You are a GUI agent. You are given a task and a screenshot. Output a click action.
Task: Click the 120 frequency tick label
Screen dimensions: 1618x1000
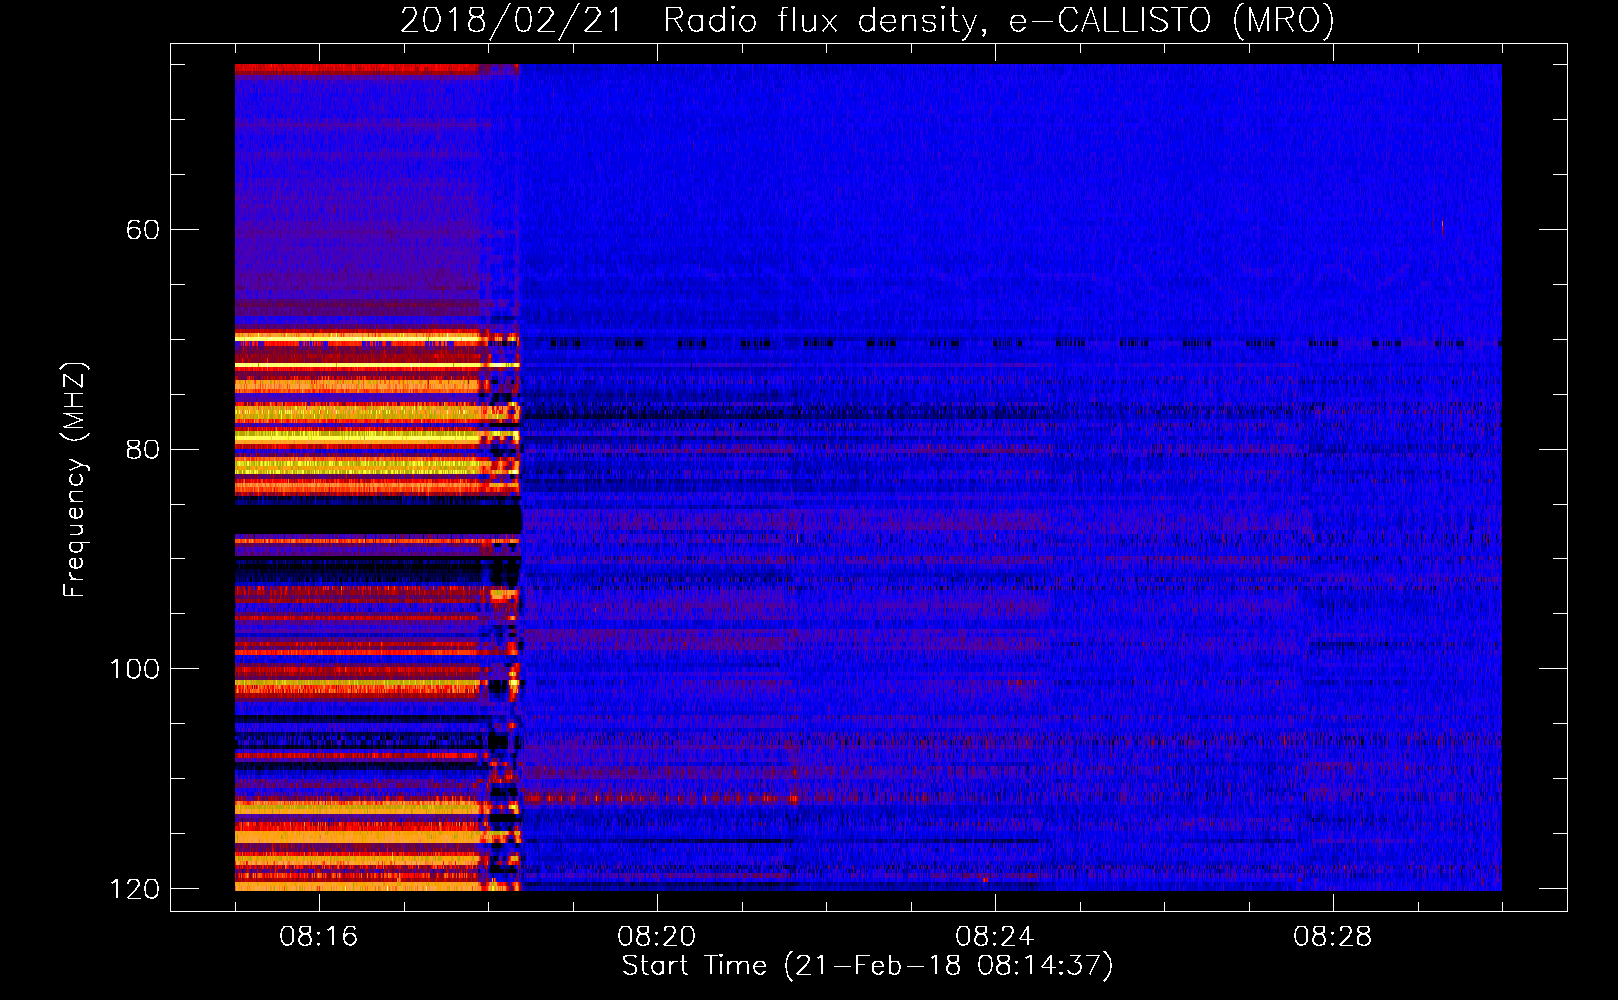(x=134, y=889)
